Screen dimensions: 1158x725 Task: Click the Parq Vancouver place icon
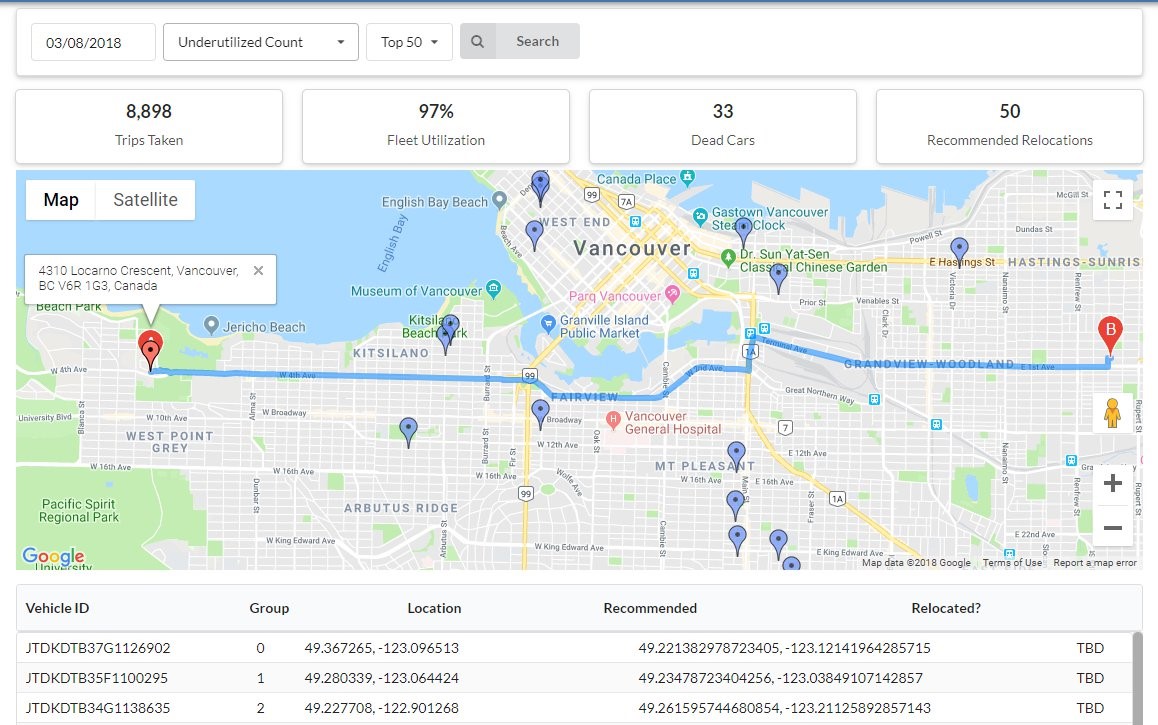pos(672,293)
